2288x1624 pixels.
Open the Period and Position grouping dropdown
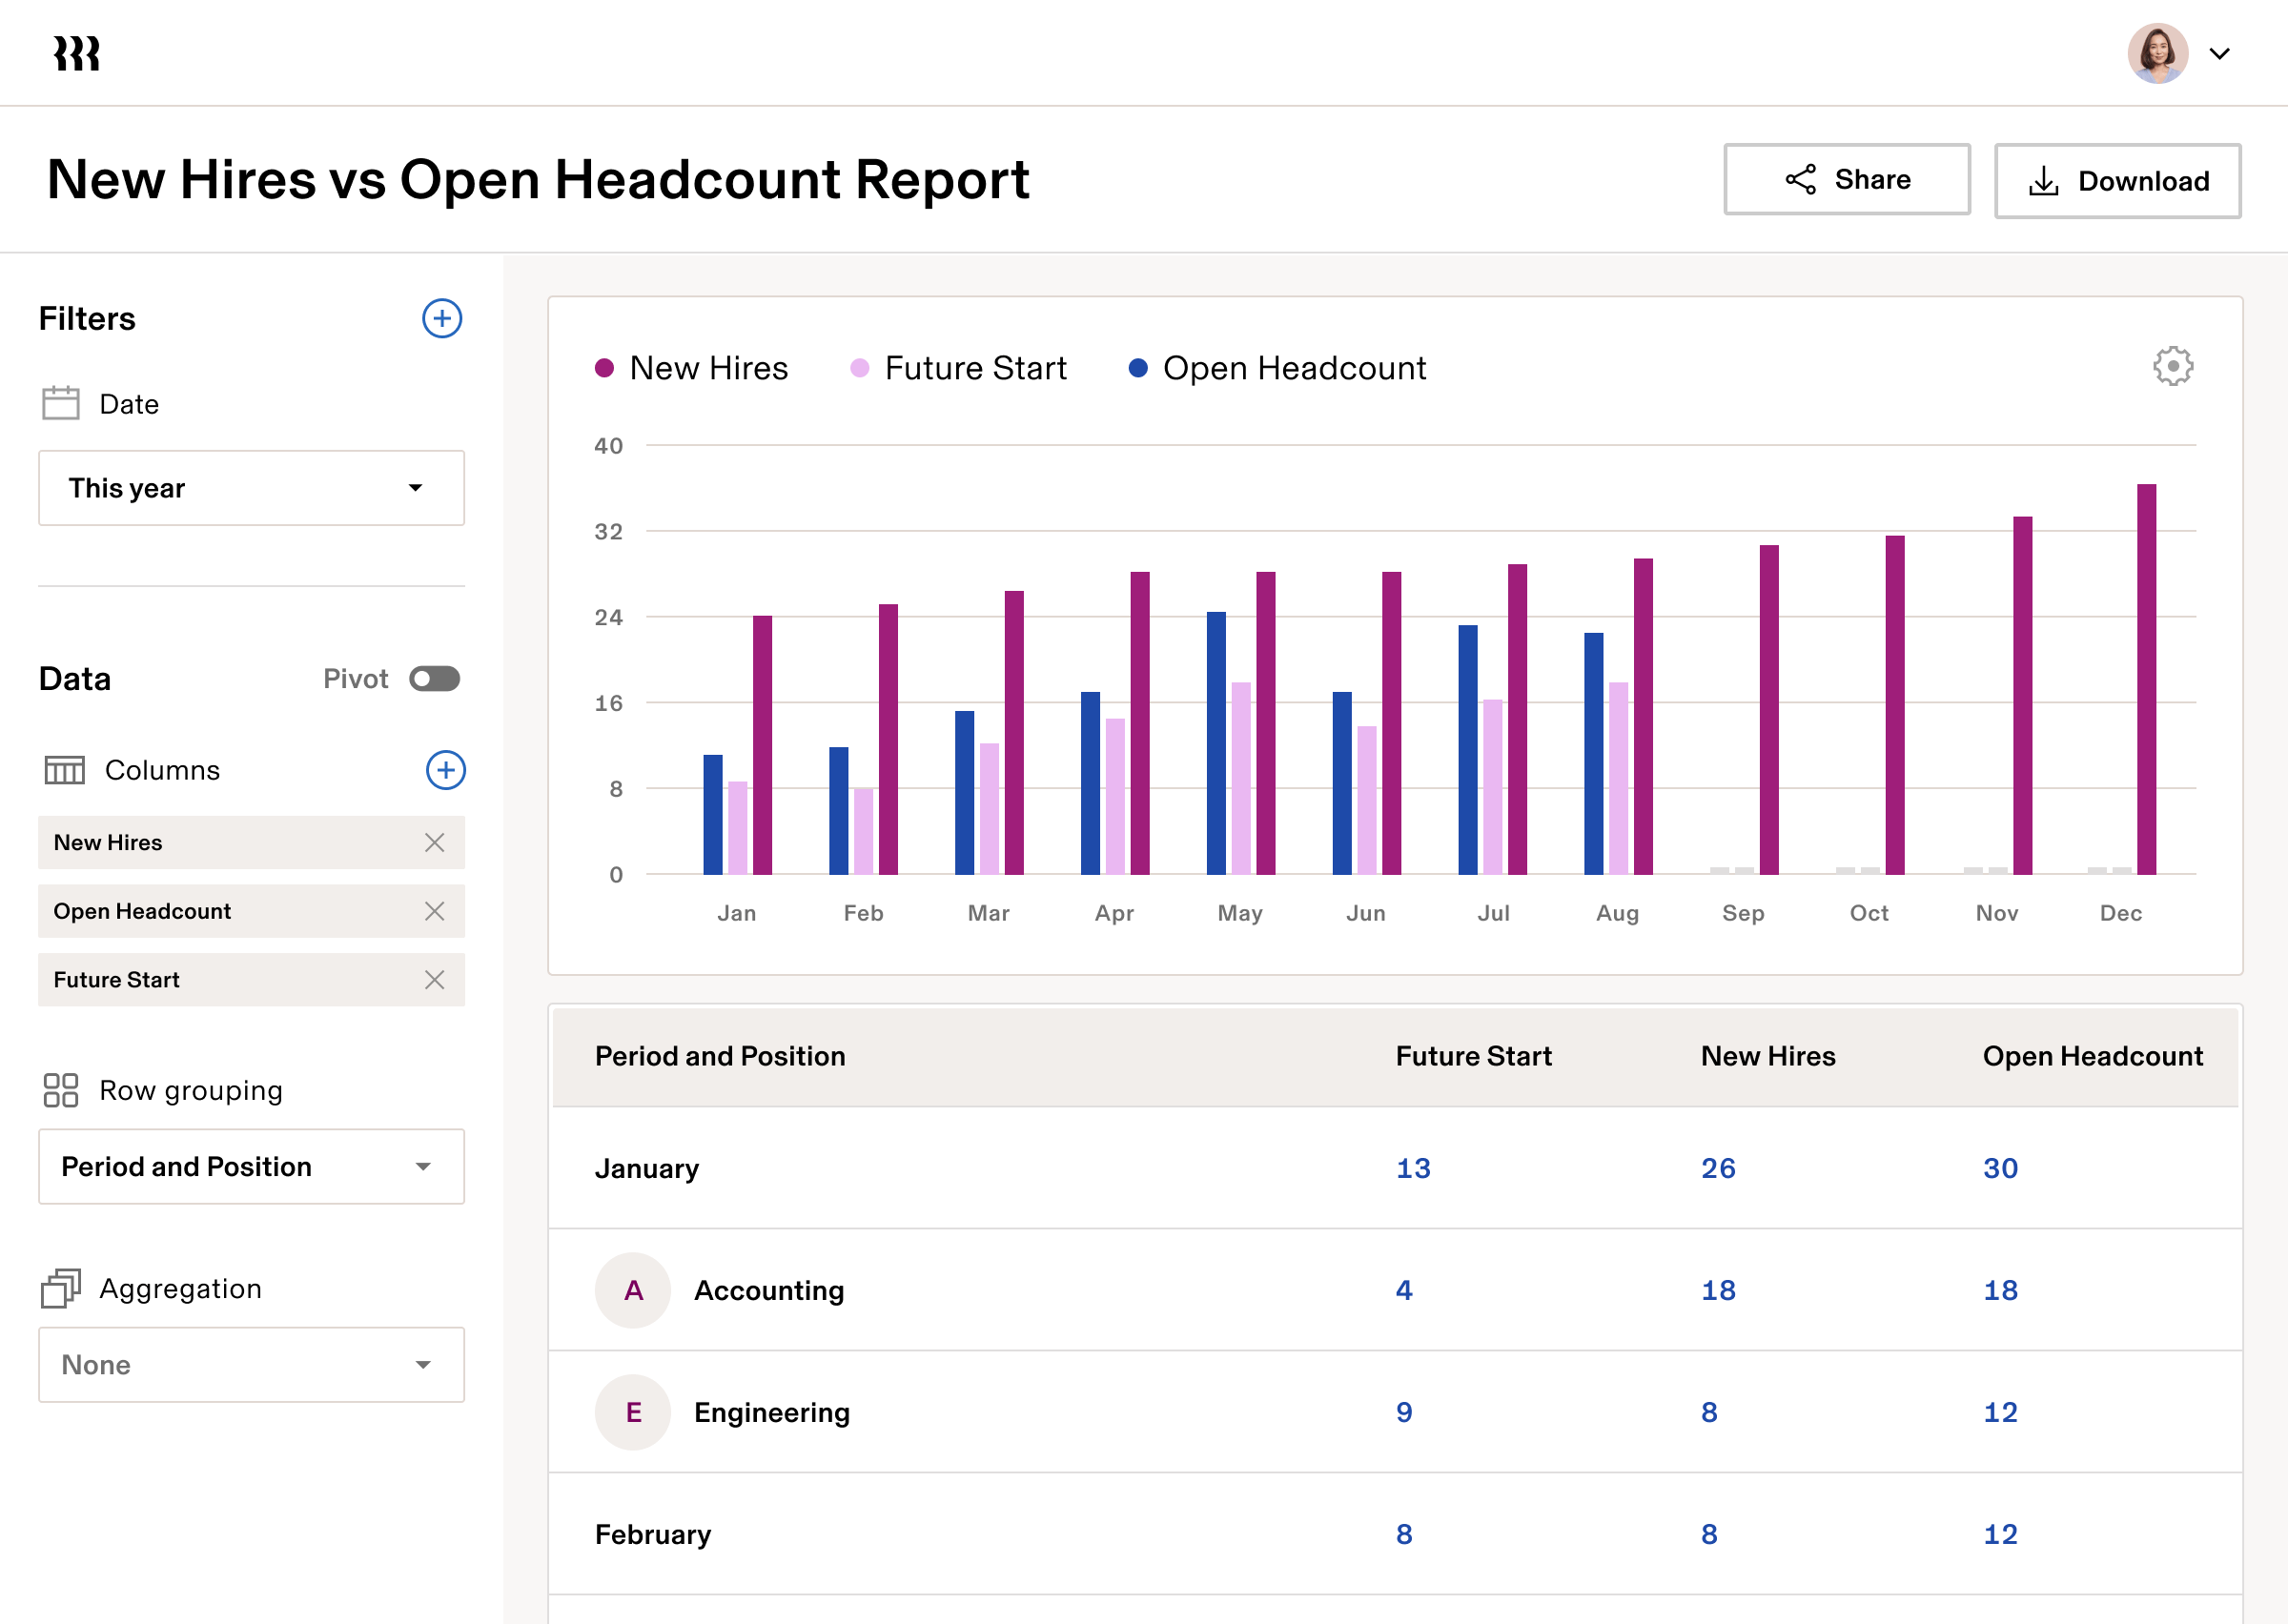(x=250, y=1166)
